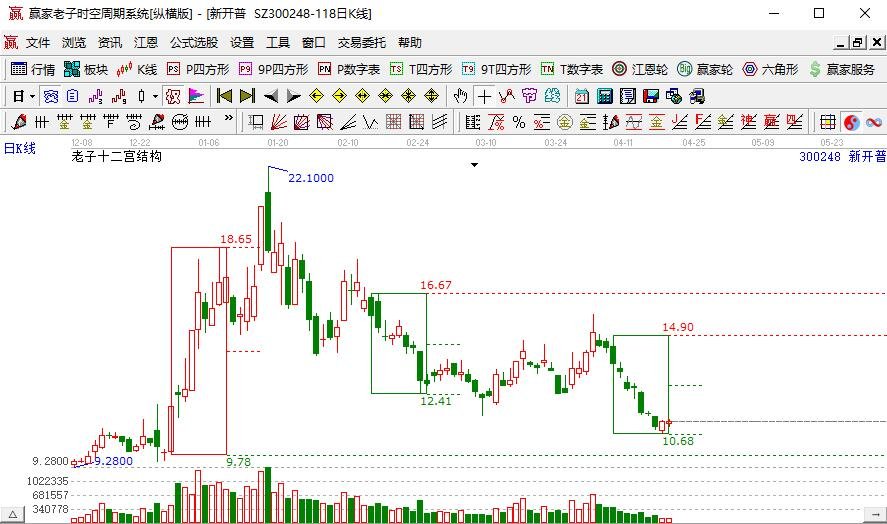Jump to the first bar button
The width and height of the screenshot is (887, 524).
tap(225, 97)
